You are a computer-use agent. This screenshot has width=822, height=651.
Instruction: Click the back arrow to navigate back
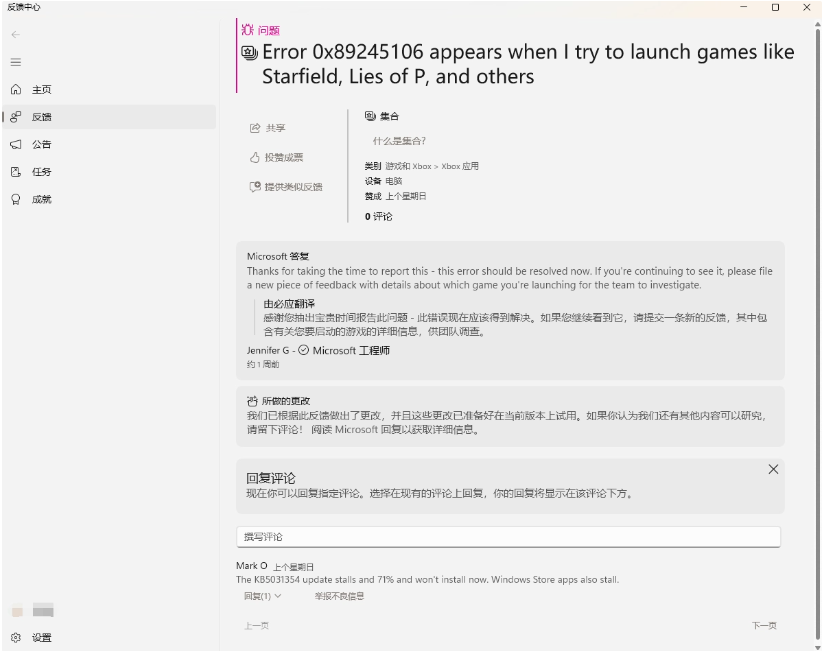click(x=16, y=33)
